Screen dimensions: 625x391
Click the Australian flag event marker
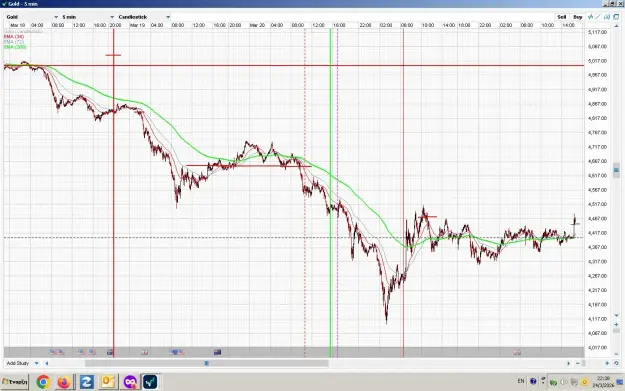point(217,352)
